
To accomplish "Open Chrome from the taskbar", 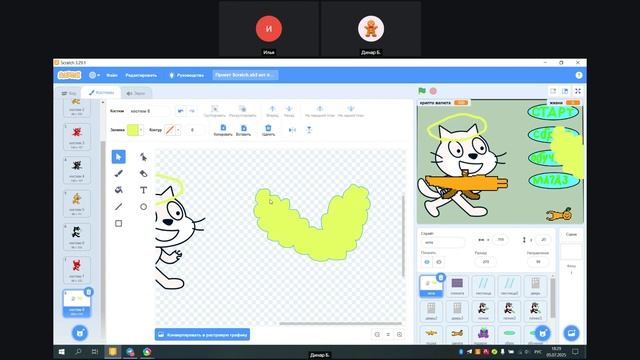I will 147,352.
